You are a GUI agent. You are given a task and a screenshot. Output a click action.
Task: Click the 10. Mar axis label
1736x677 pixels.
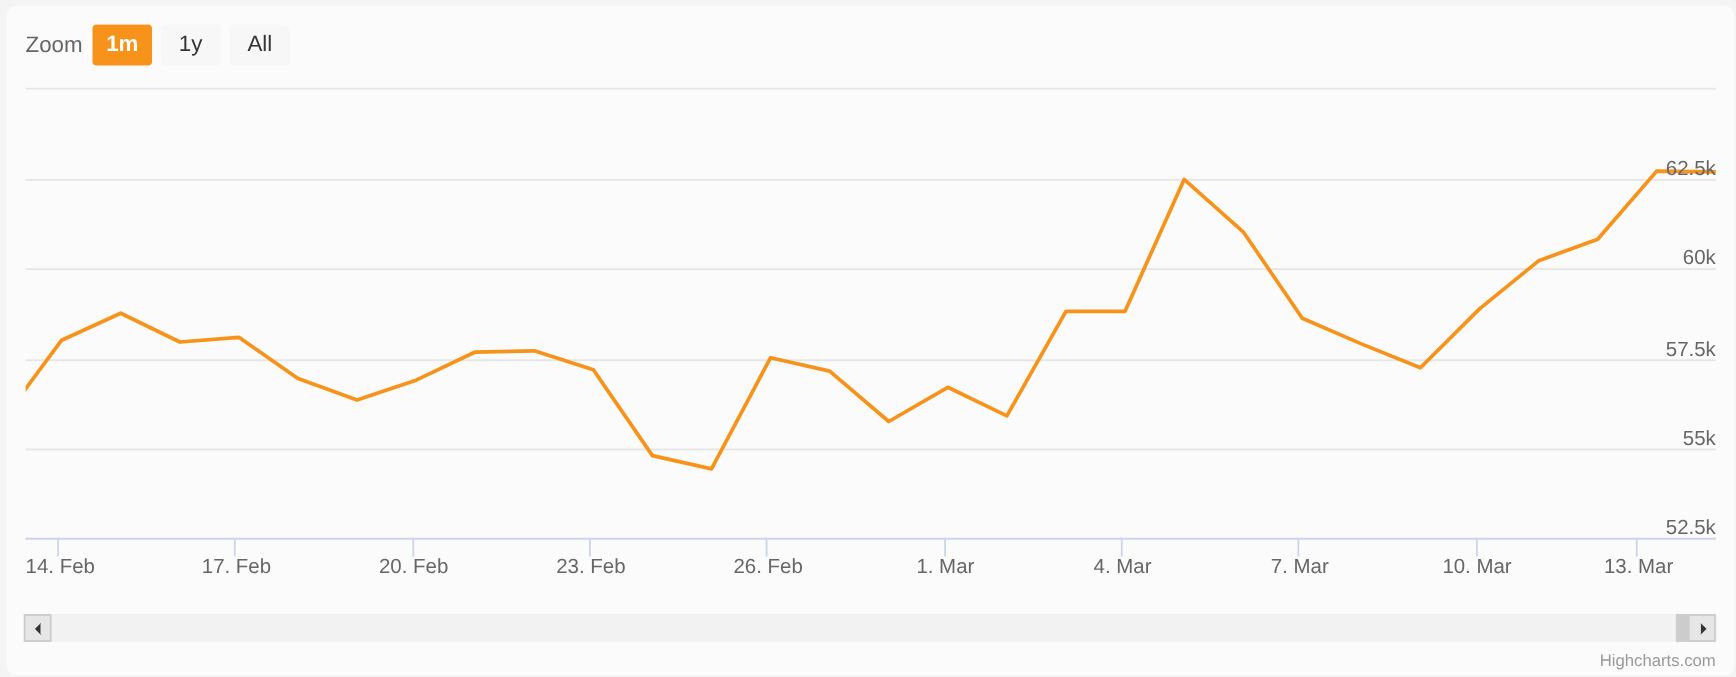coord(1476,566)
